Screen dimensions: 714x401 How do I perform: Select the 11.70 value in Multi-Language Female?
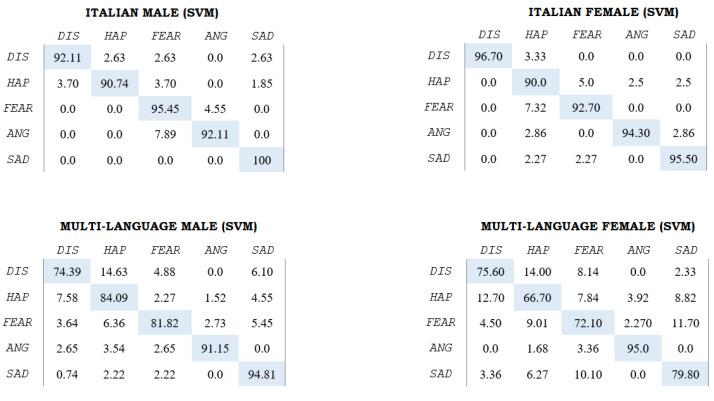pyautogui.click(x=685, y=322)
